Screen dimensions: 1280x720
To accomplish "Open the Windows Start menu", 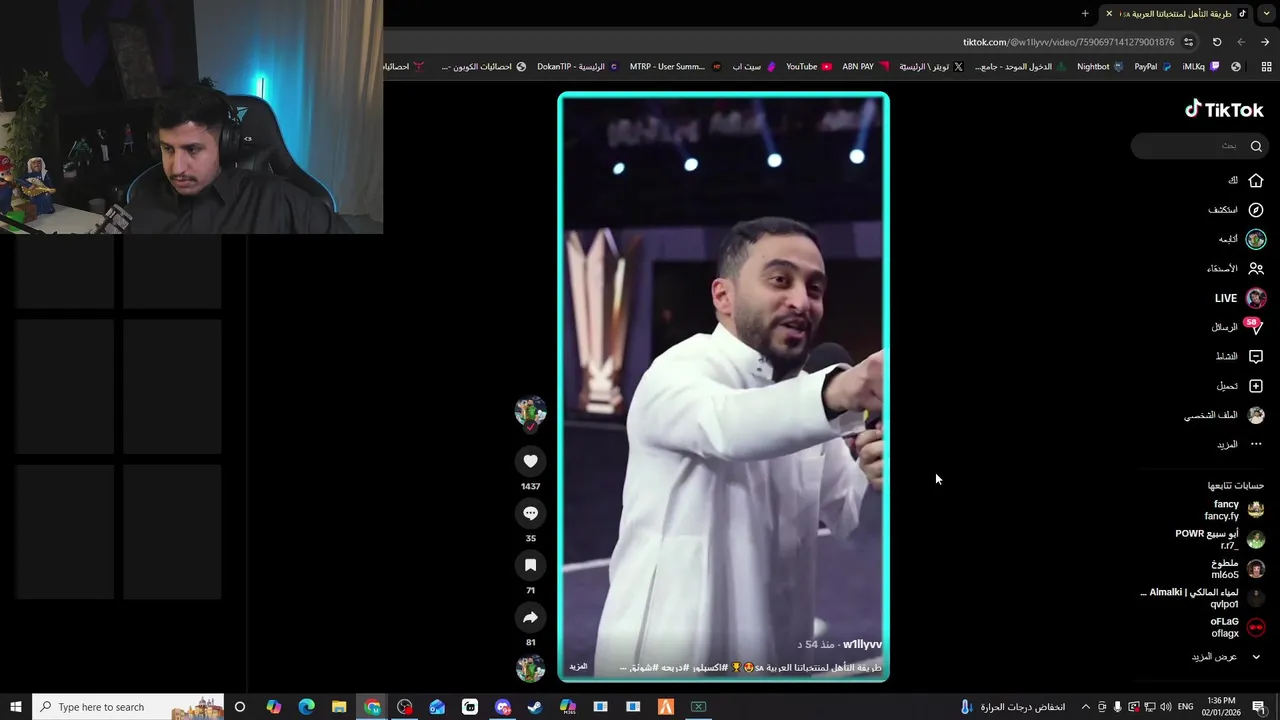I will (x=16, y=707).
